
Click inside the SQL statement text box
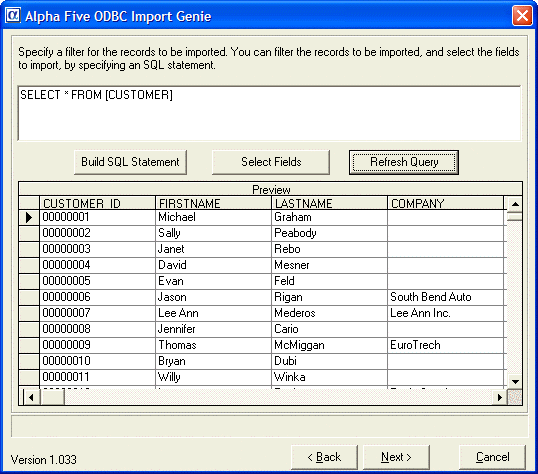269,113
